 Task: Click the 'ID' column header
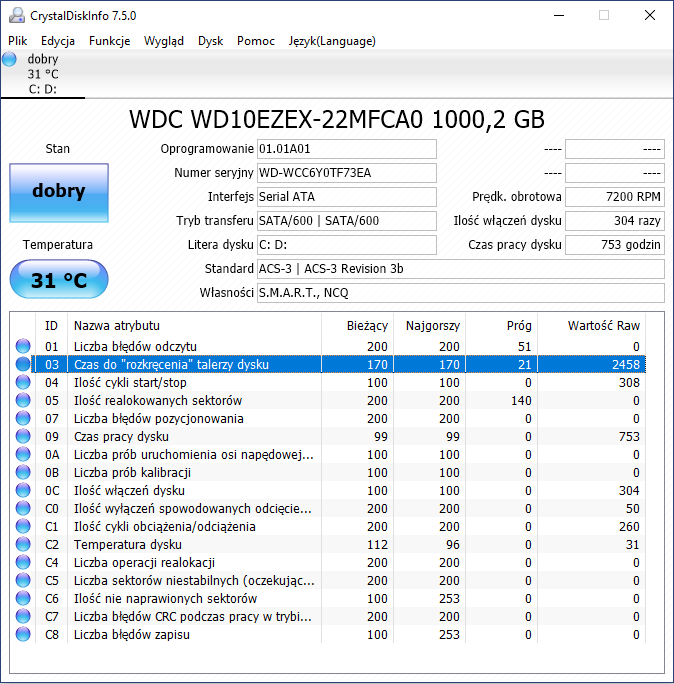[51, 325]
